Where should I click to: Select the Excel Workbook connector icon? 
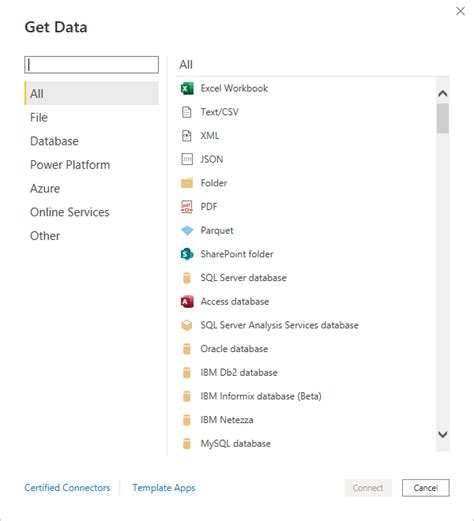187,89
